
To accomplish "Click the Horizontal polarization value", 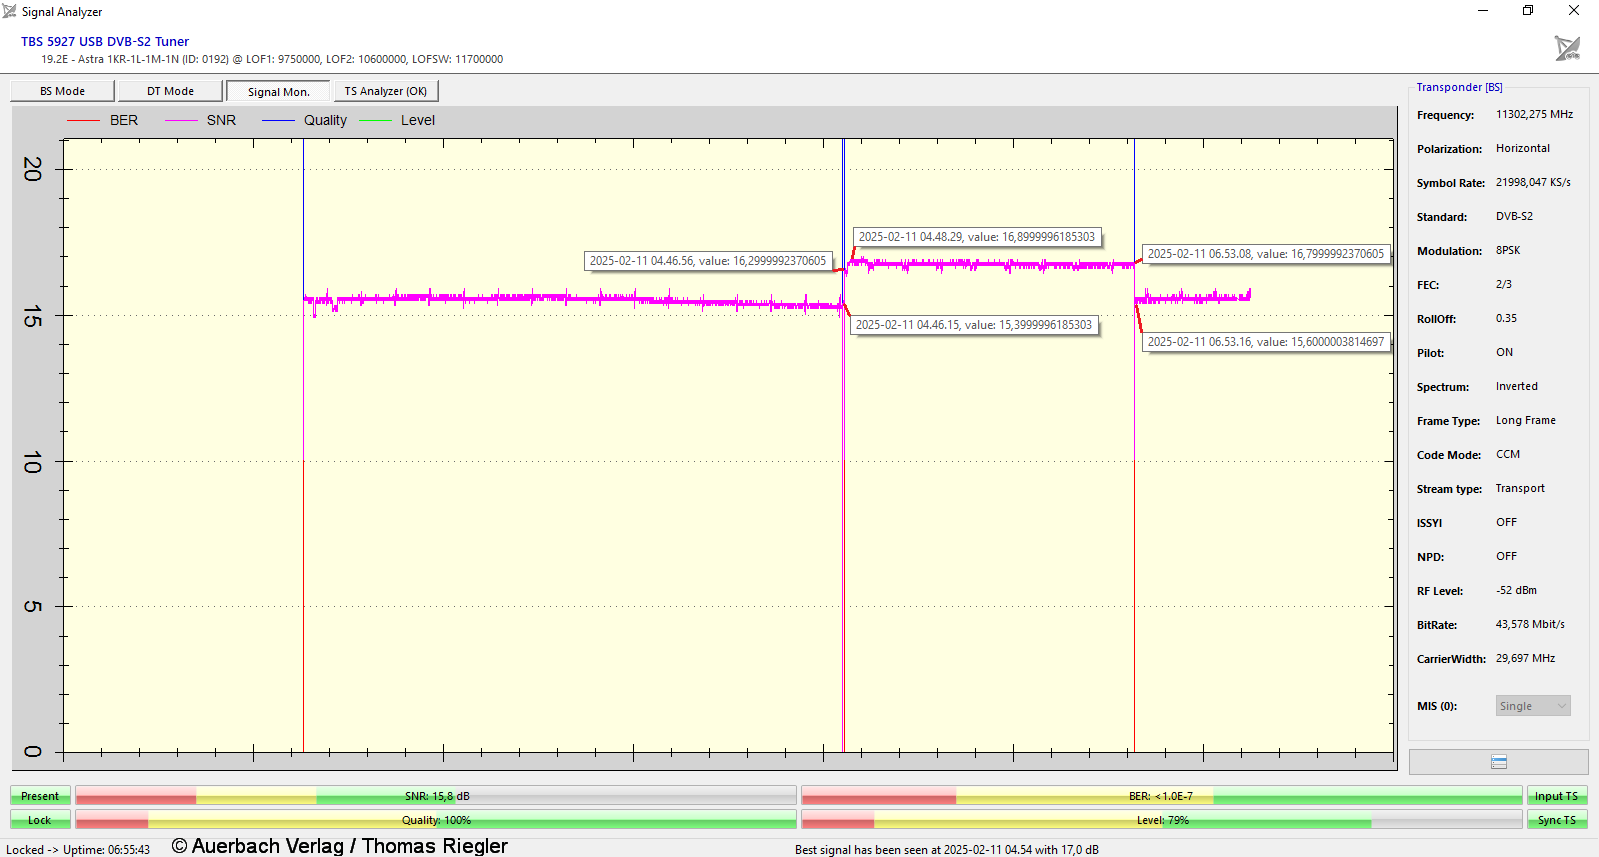I will [x=1523, y=148].
